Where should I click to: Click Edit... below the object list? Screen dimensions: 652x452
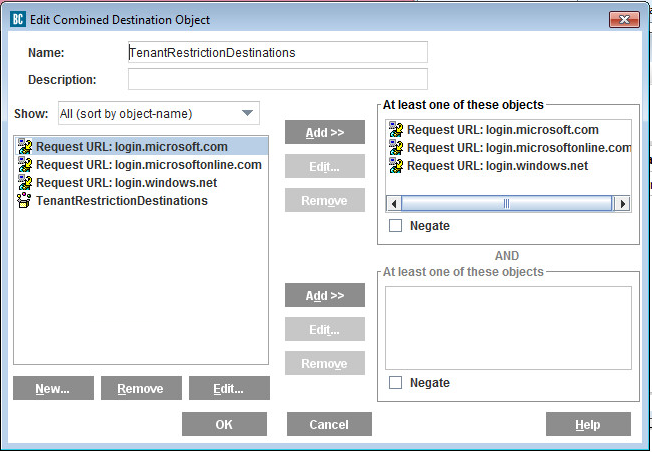coord(229,388)
